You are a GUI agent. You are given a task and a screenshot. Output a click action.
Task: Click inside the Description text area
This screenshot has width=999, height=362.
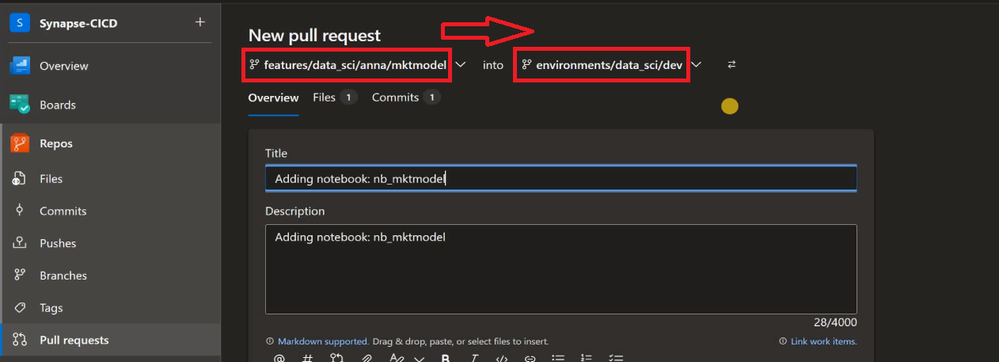[561, 269]
